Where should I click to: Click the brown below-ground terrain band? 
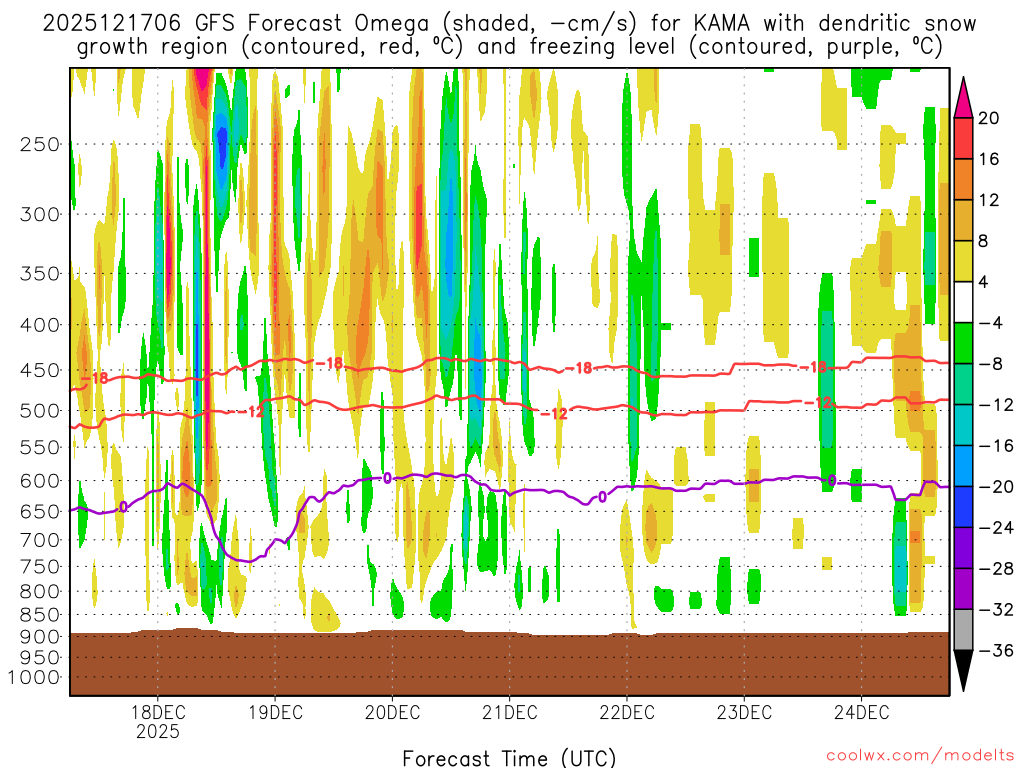tap(509, 664)
